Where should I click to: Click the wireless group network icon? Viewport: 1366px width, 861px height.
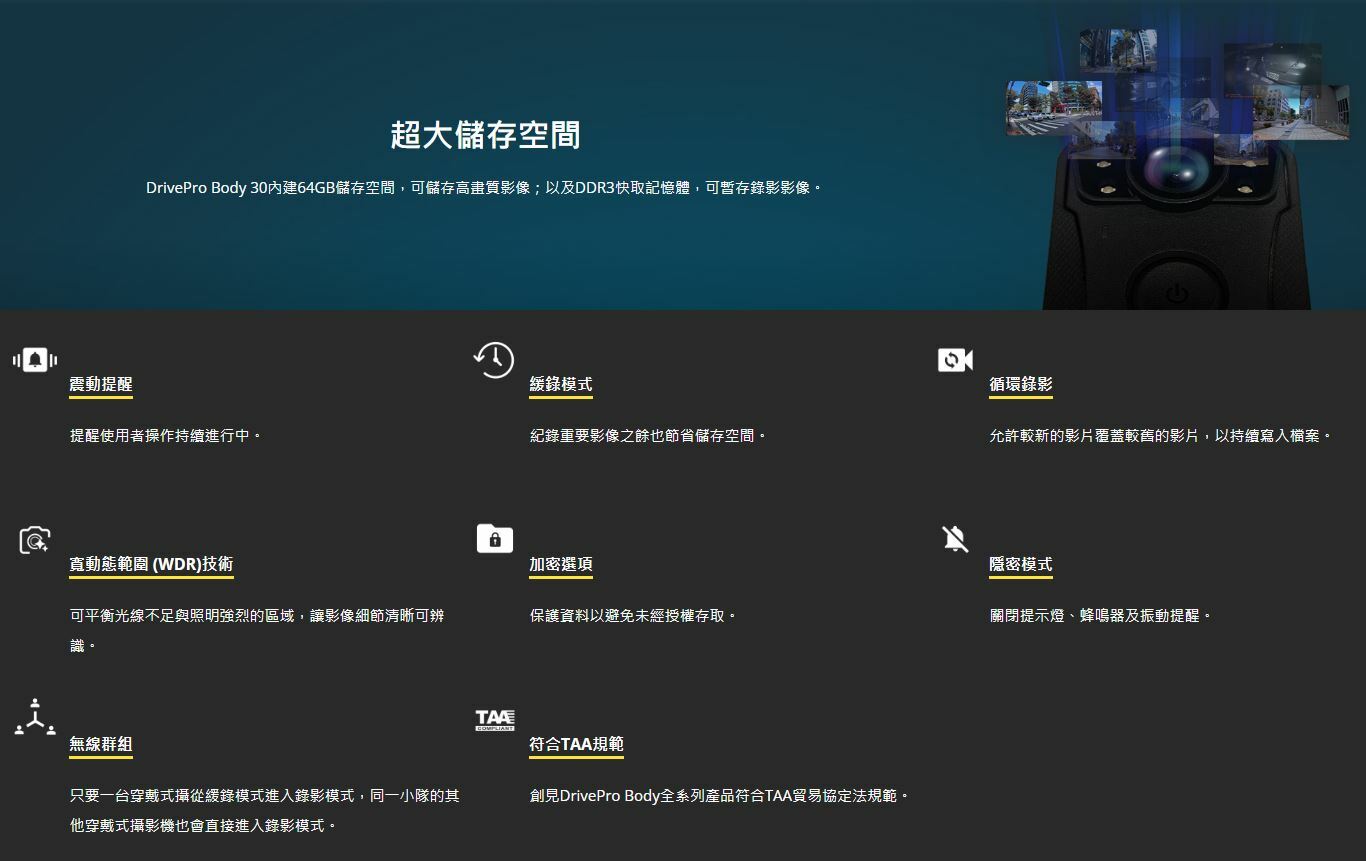coord(35,717)
